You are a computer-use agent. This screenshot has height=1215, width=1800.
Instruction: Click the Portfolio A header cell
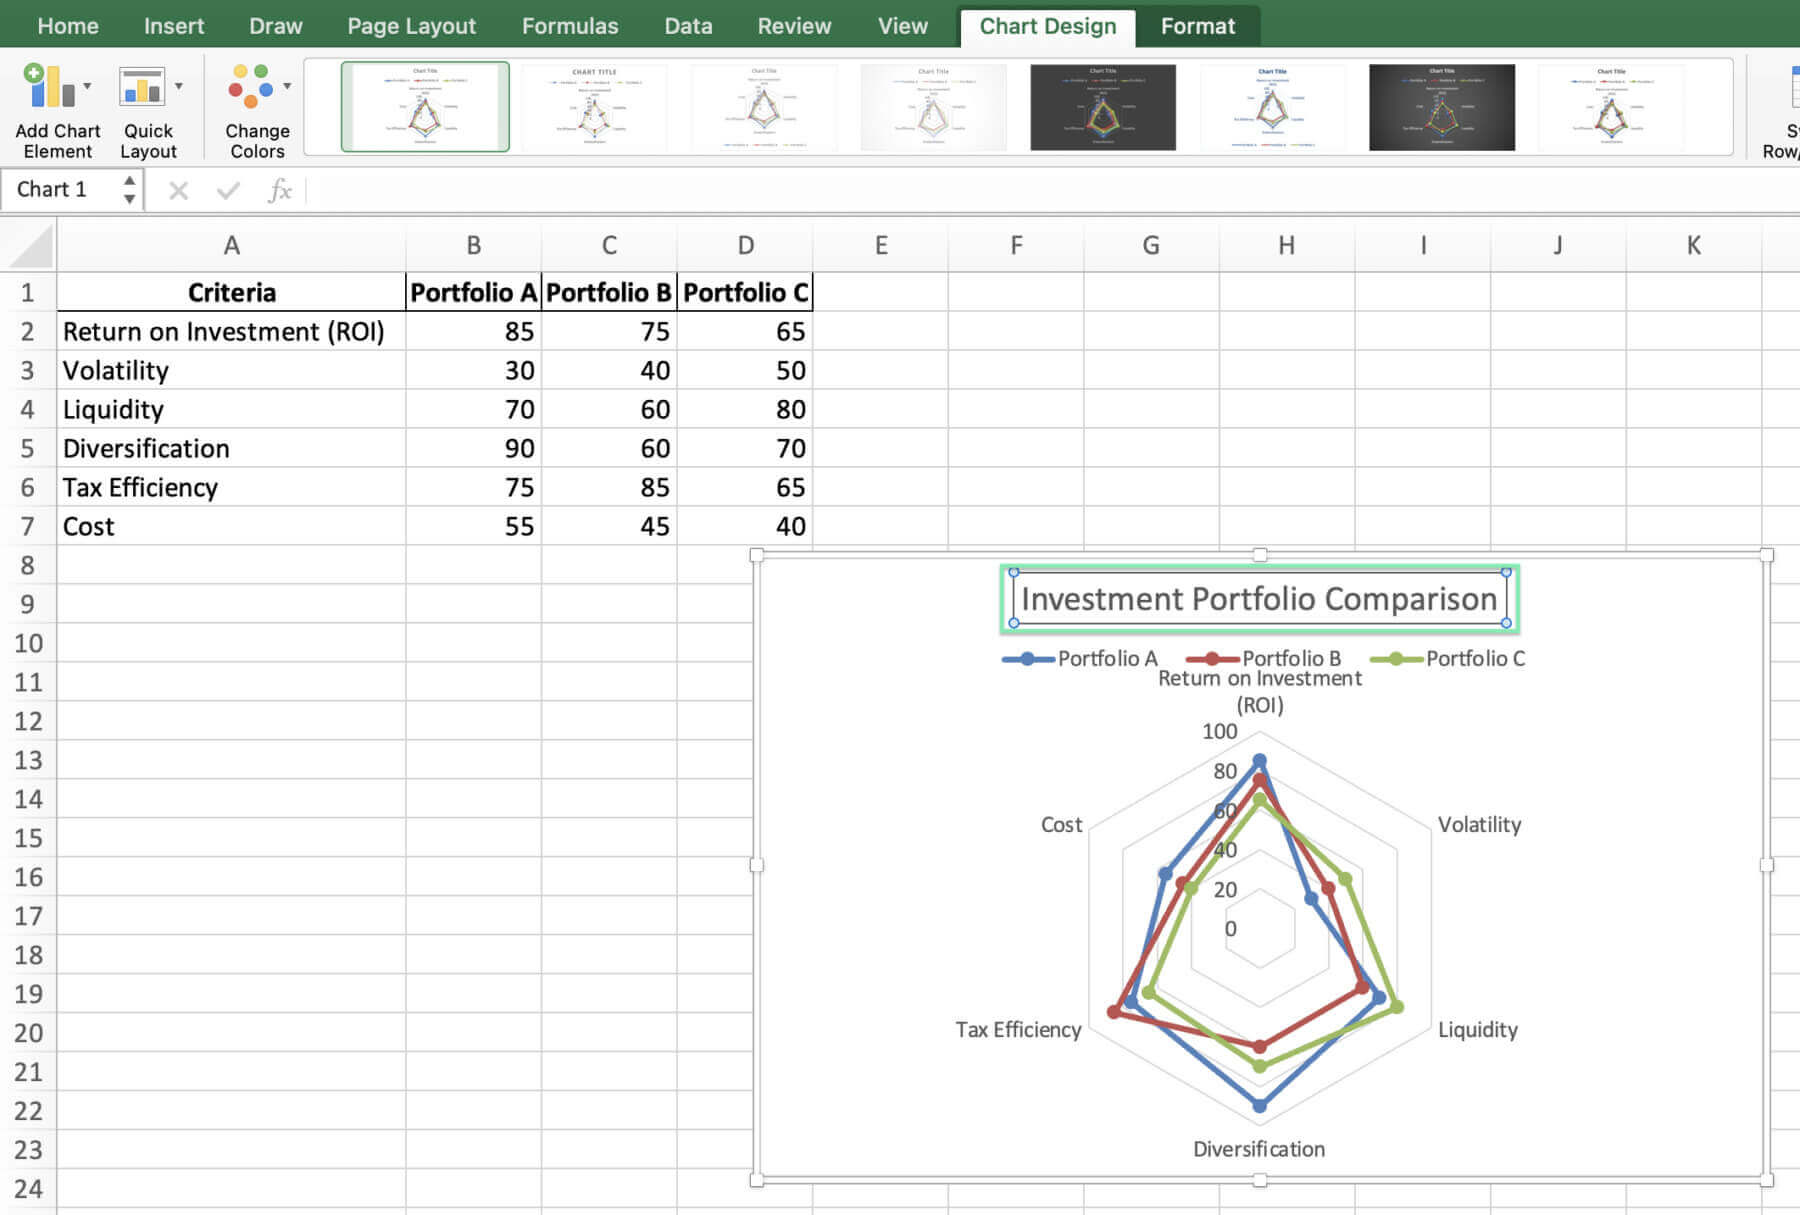point(474,292)
